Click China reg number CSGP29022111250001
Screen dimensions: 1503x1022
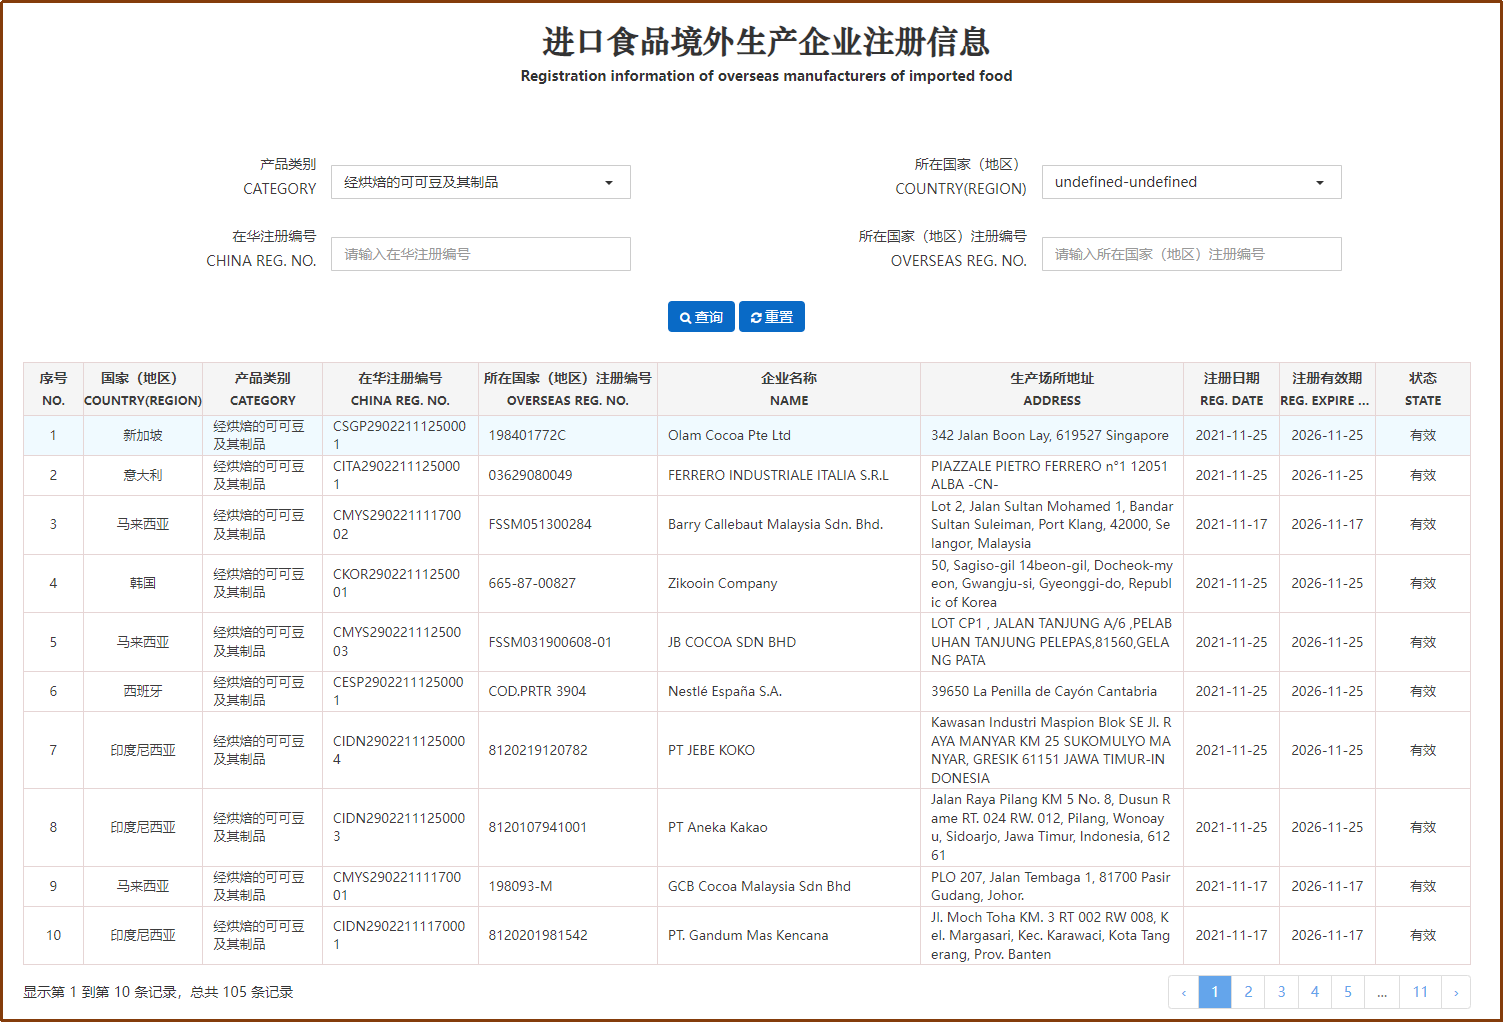[x=399, y=435]
